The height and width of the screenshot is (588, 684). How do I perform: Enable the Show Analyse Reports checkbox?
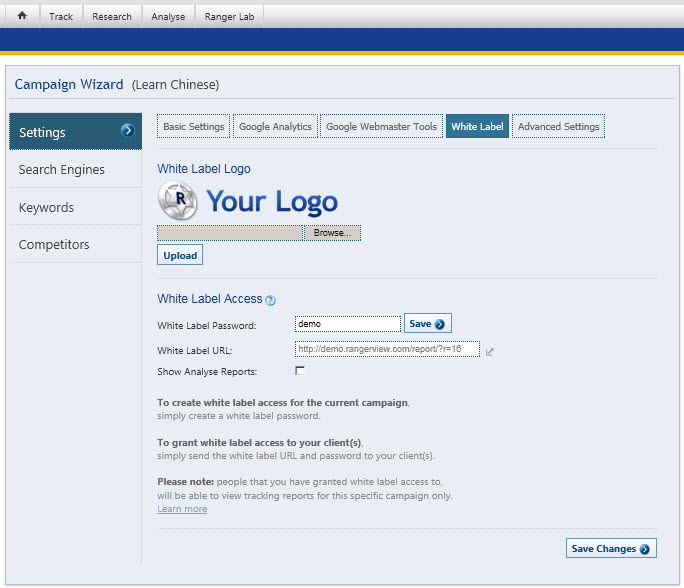300,371
